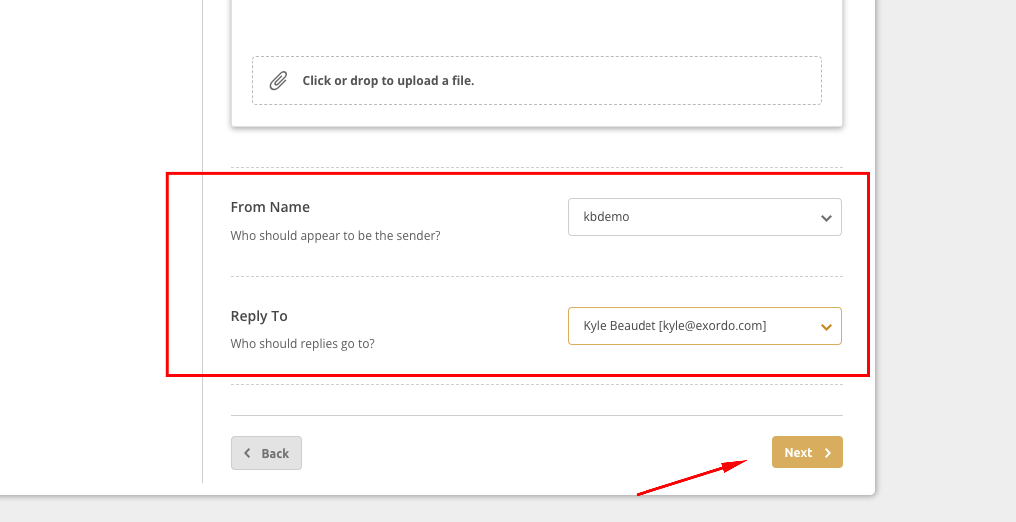Click the Reply To label
The image size is (1016, 522).
(259, 316)
